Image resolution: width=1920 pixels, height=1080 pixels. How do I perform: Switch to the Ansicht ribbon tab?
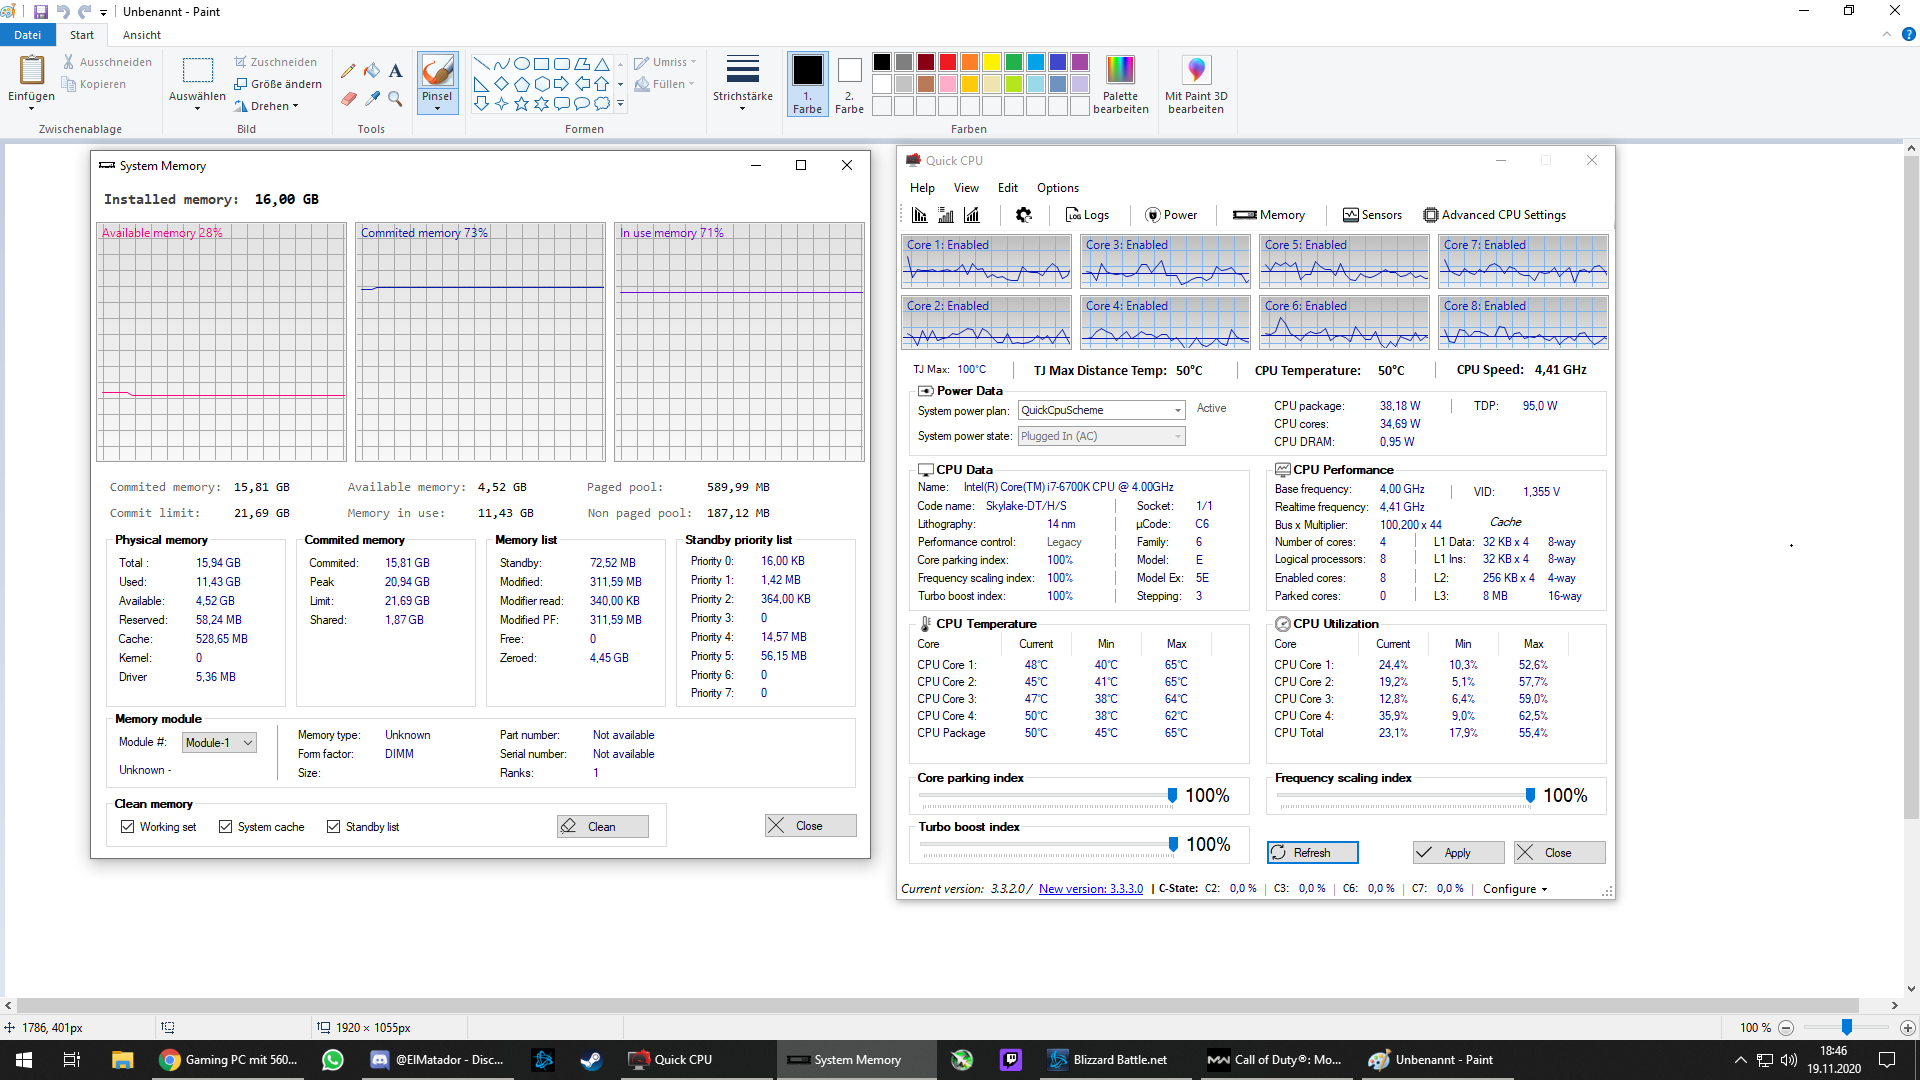(x=142, y=35)
